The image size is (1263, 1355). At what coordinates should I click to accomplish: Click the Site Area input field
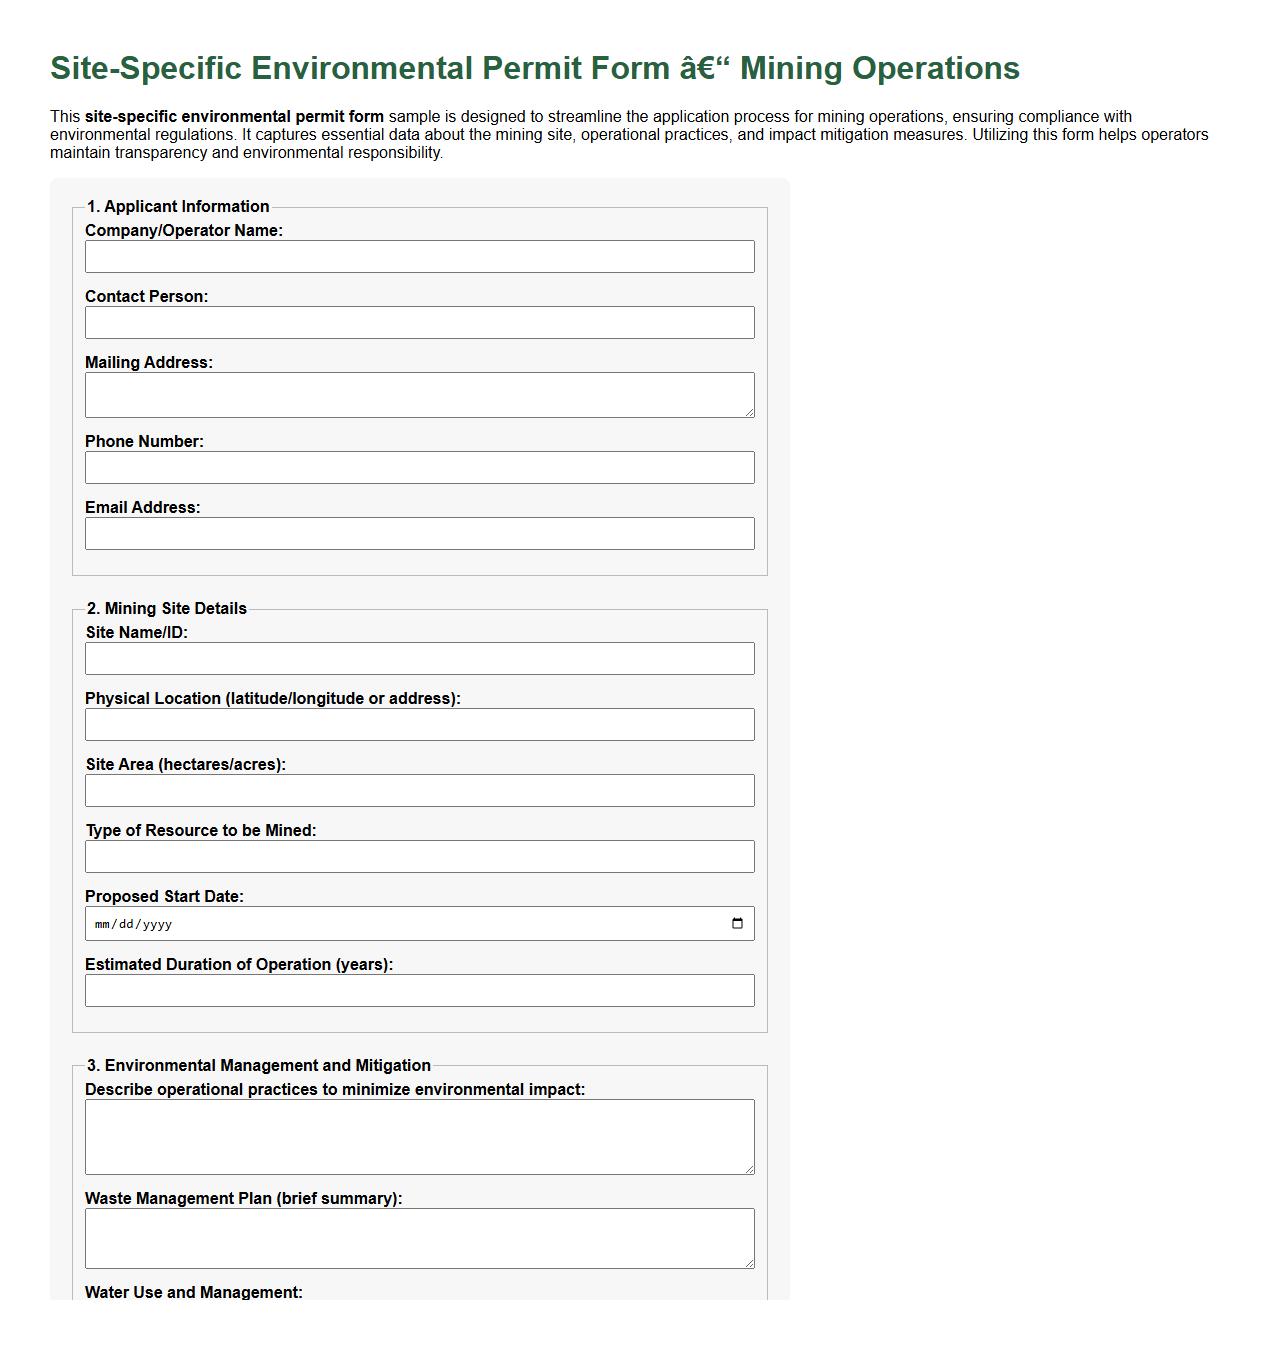point(420,790)
